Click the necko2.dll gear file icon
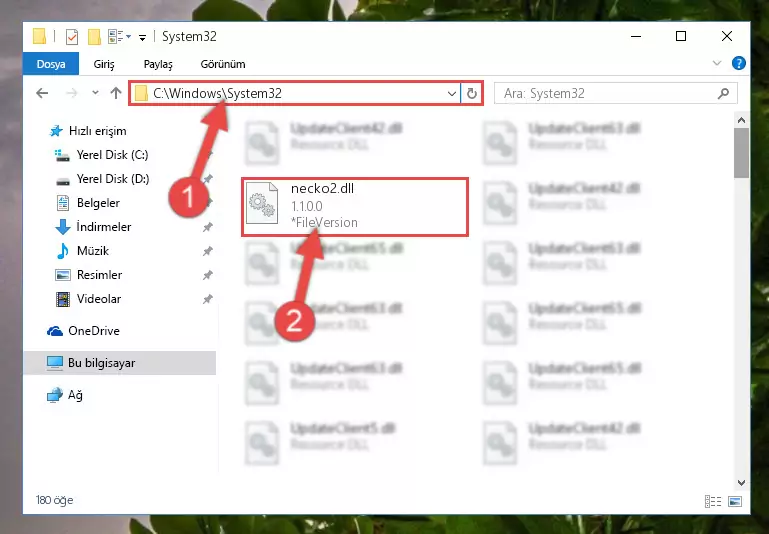The width and height of the screenshot is (769, 534). 262,203
